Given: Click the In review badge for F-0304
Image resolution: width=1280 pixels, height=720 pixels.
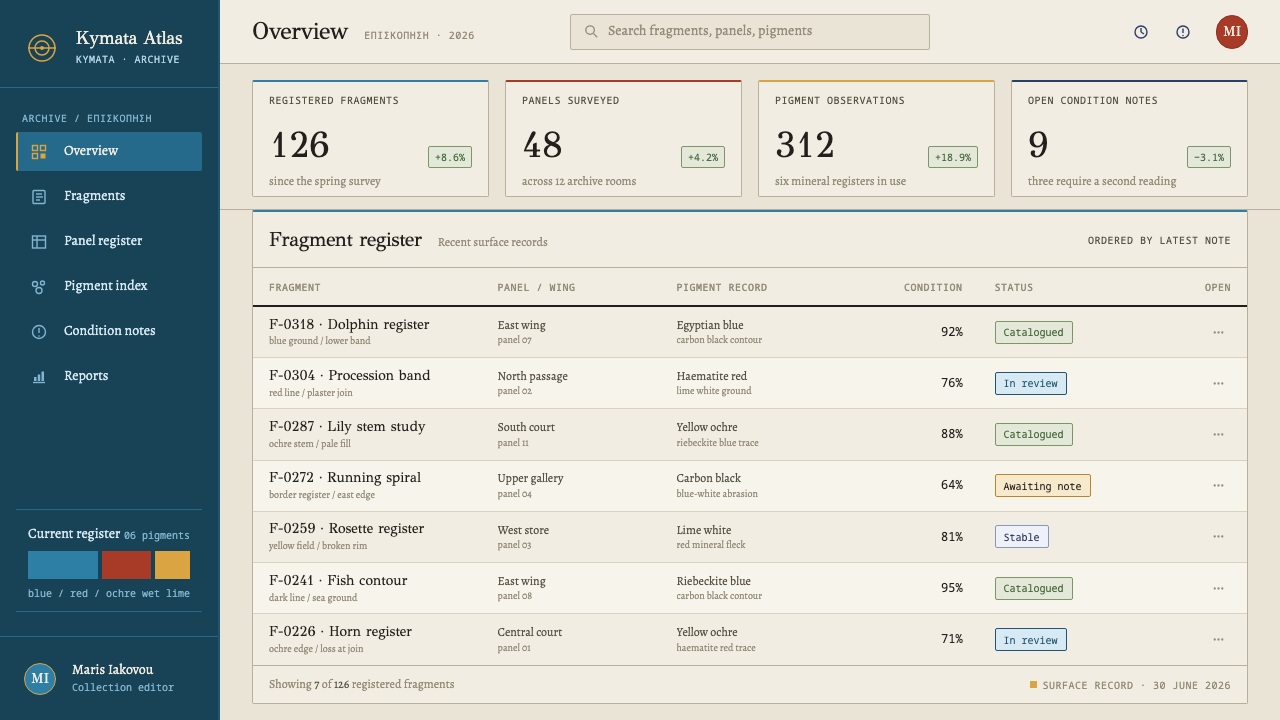Looking at the screenshot, I should click(1031, 383).
